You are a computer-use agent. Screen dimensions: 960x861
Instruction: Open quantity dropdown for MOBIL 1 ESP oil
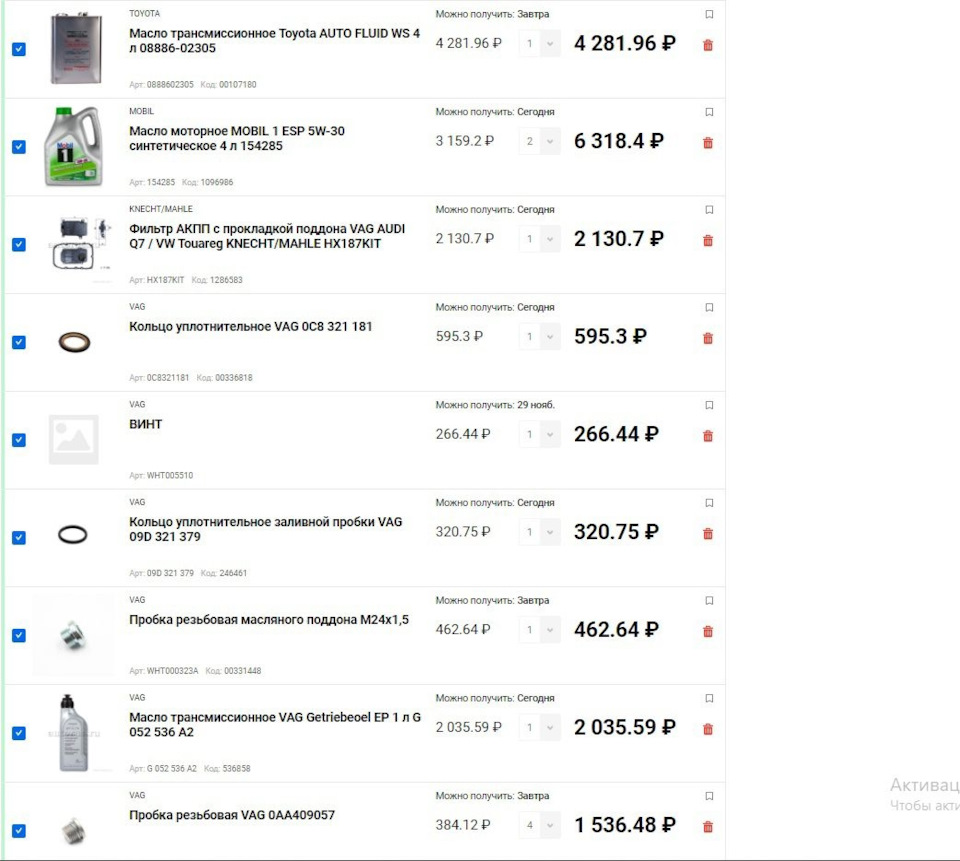[540, 141]
